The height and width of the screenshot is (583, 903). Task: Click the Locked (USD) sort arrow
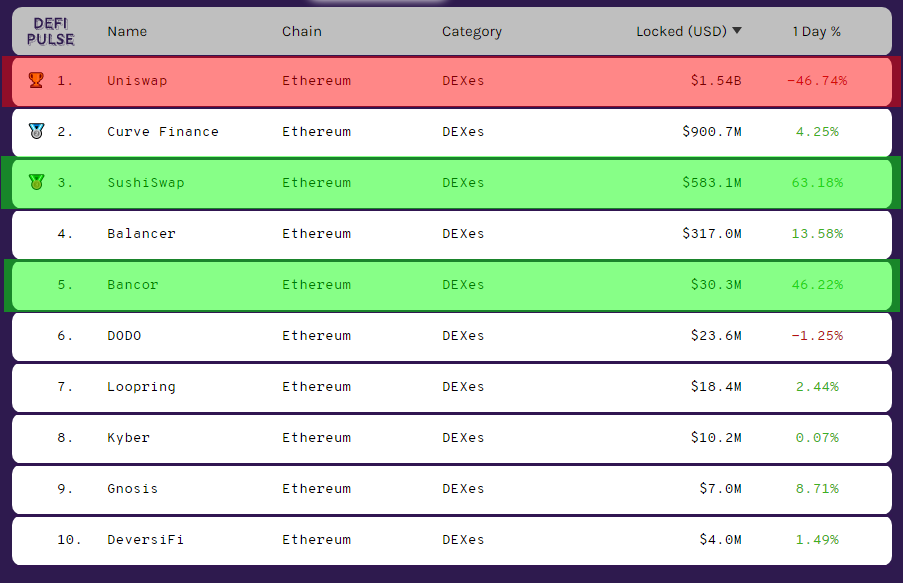click(x=737, y=31)
